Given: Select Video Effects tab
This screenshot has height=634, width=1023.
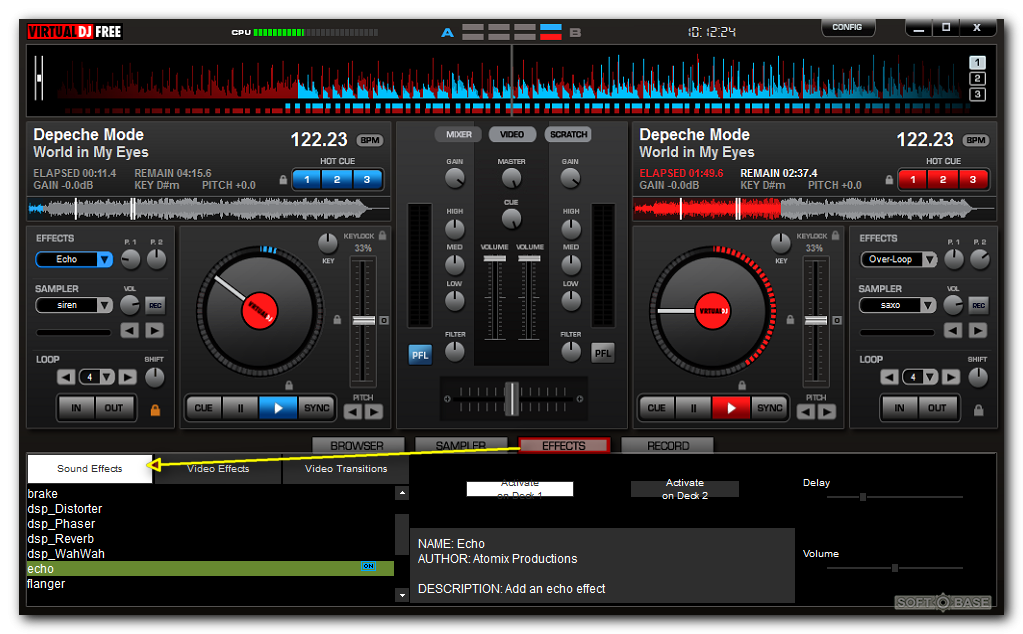Looking at the screenshot, I should 218,469.
